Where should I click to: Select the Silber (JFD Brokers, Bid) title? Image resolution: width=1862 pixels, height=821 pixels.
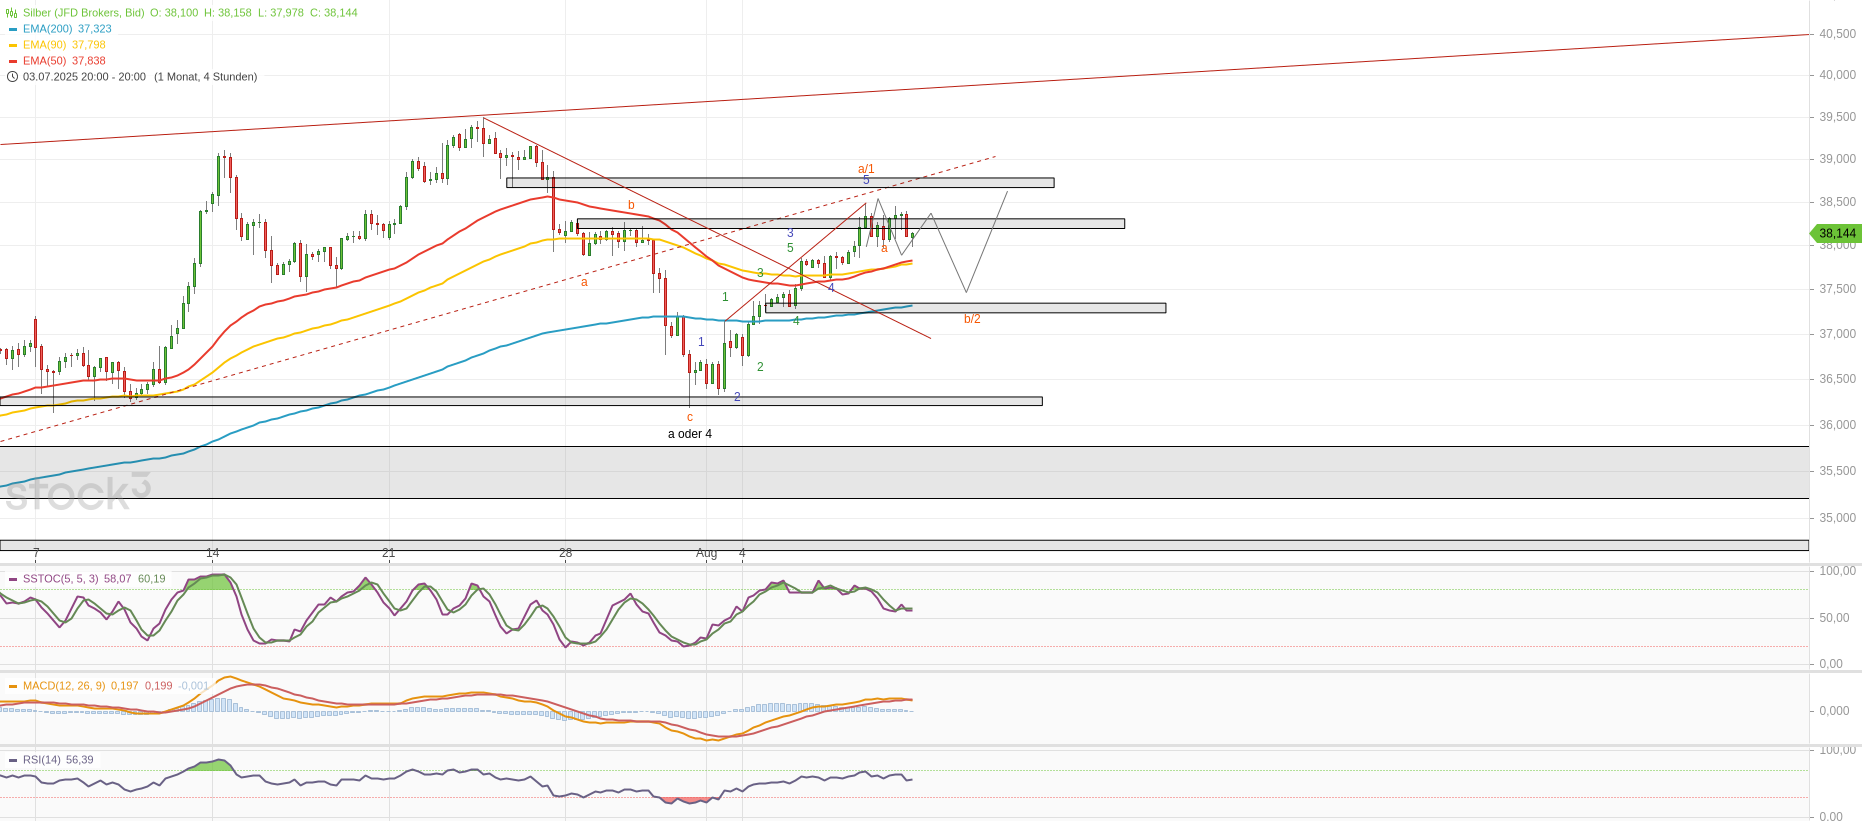coord(83,13)
